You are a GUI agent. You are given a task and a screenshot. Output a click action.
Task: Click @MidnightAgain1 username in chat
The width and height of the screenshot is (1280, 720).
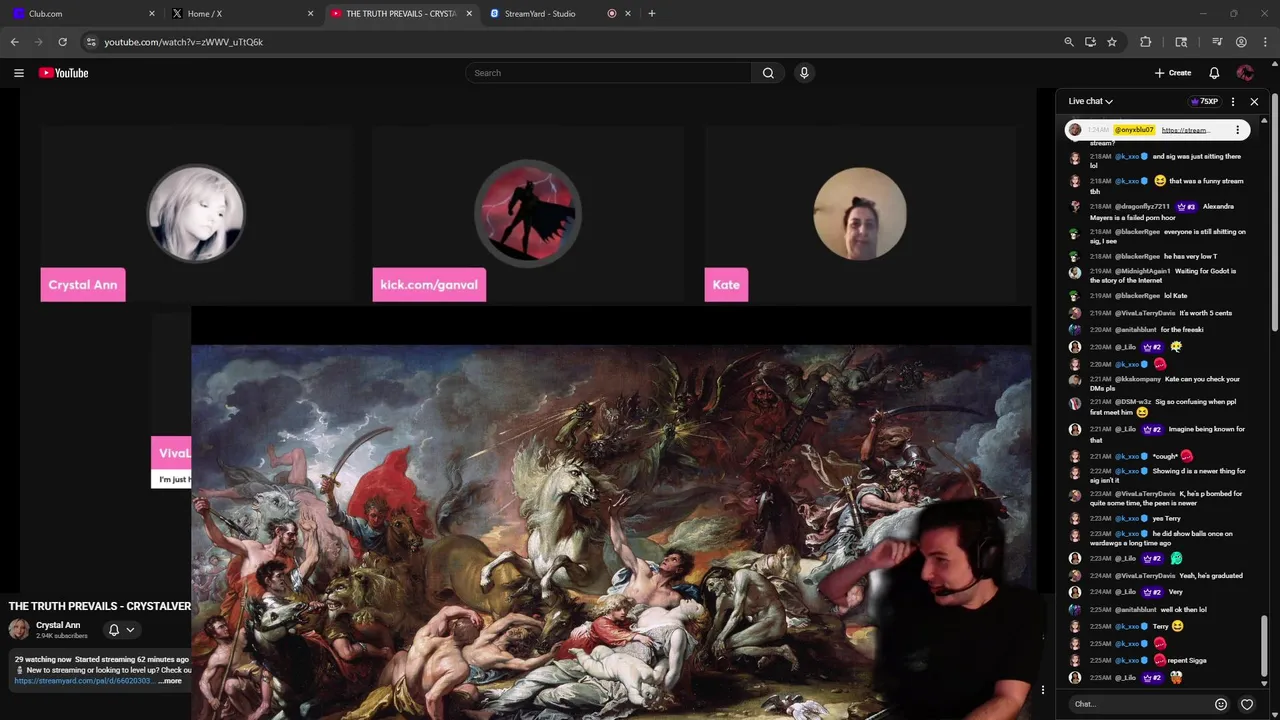(x=1143, y=271)
